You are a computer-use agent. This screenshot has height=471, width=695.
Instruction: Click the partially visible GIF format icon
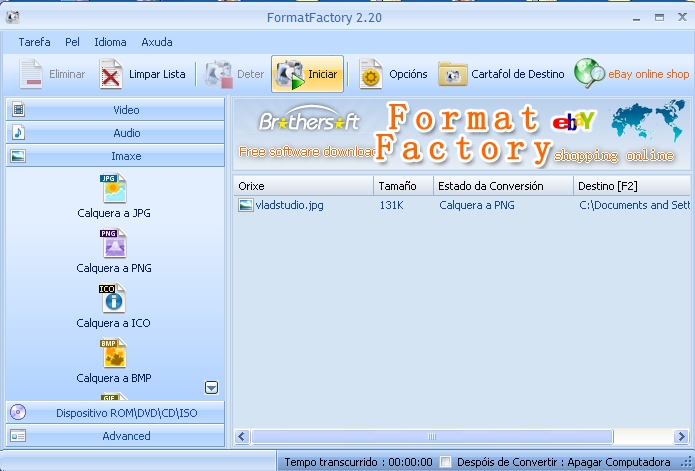point(113,396)
